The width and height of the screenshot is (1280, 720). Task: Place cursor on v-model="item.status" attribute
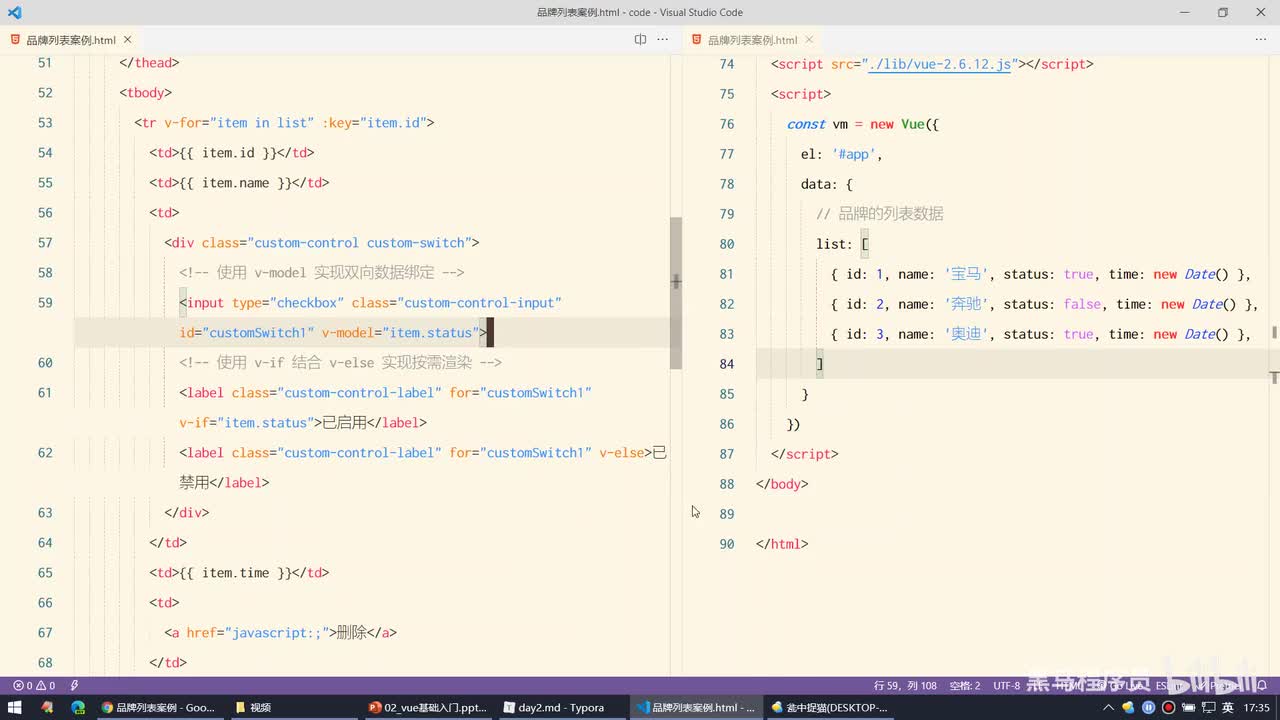[401, 333]
